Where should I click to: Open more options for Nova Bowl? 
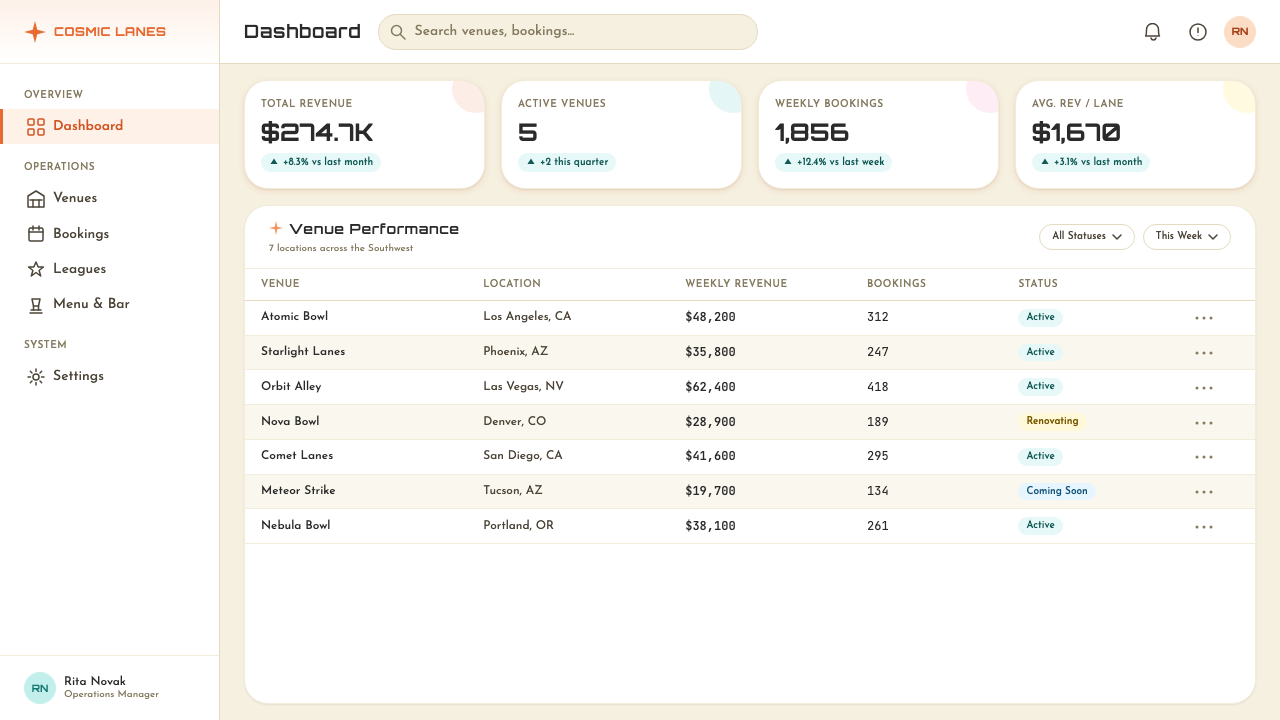click(1204, 422)
